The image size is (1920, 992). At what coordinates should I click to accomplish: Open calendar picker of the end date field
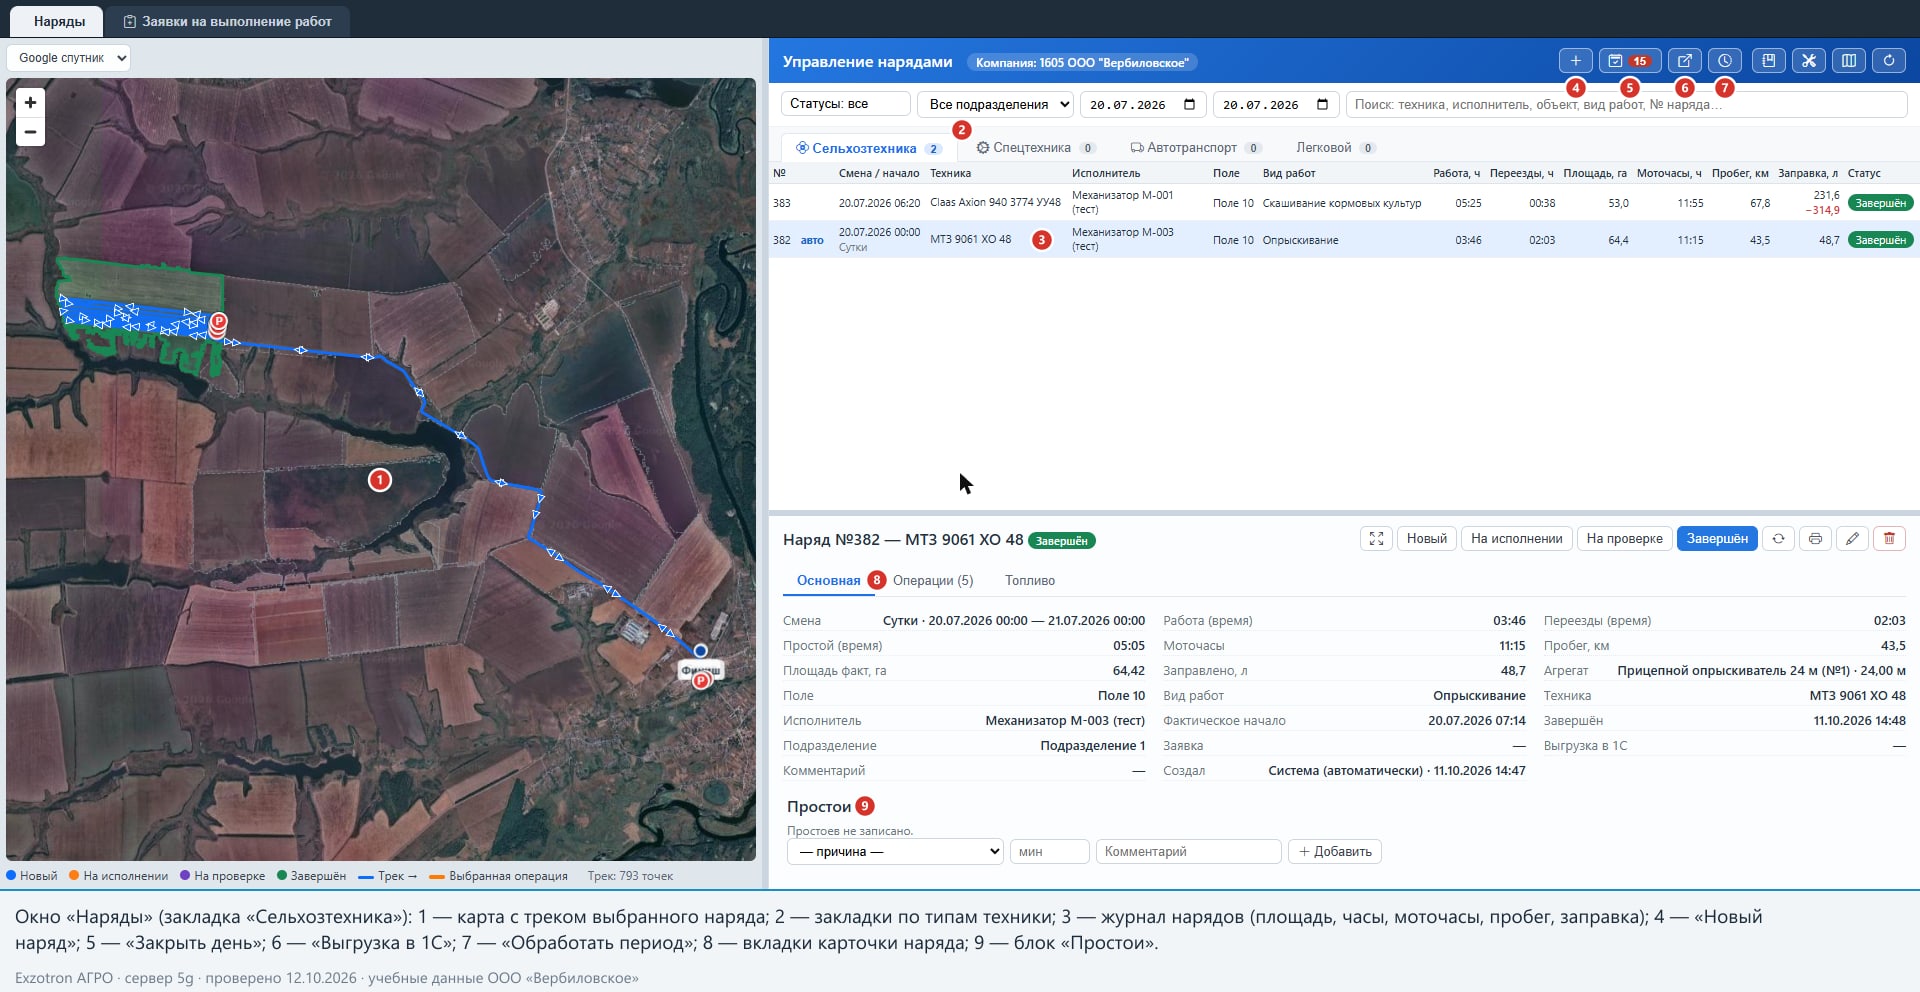click(1322, 104)
